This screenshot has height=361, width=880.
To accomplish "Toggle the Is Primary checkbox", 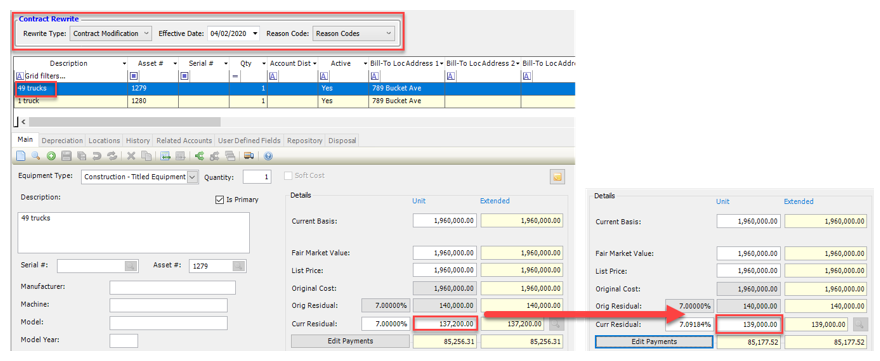I will [219, 199].
